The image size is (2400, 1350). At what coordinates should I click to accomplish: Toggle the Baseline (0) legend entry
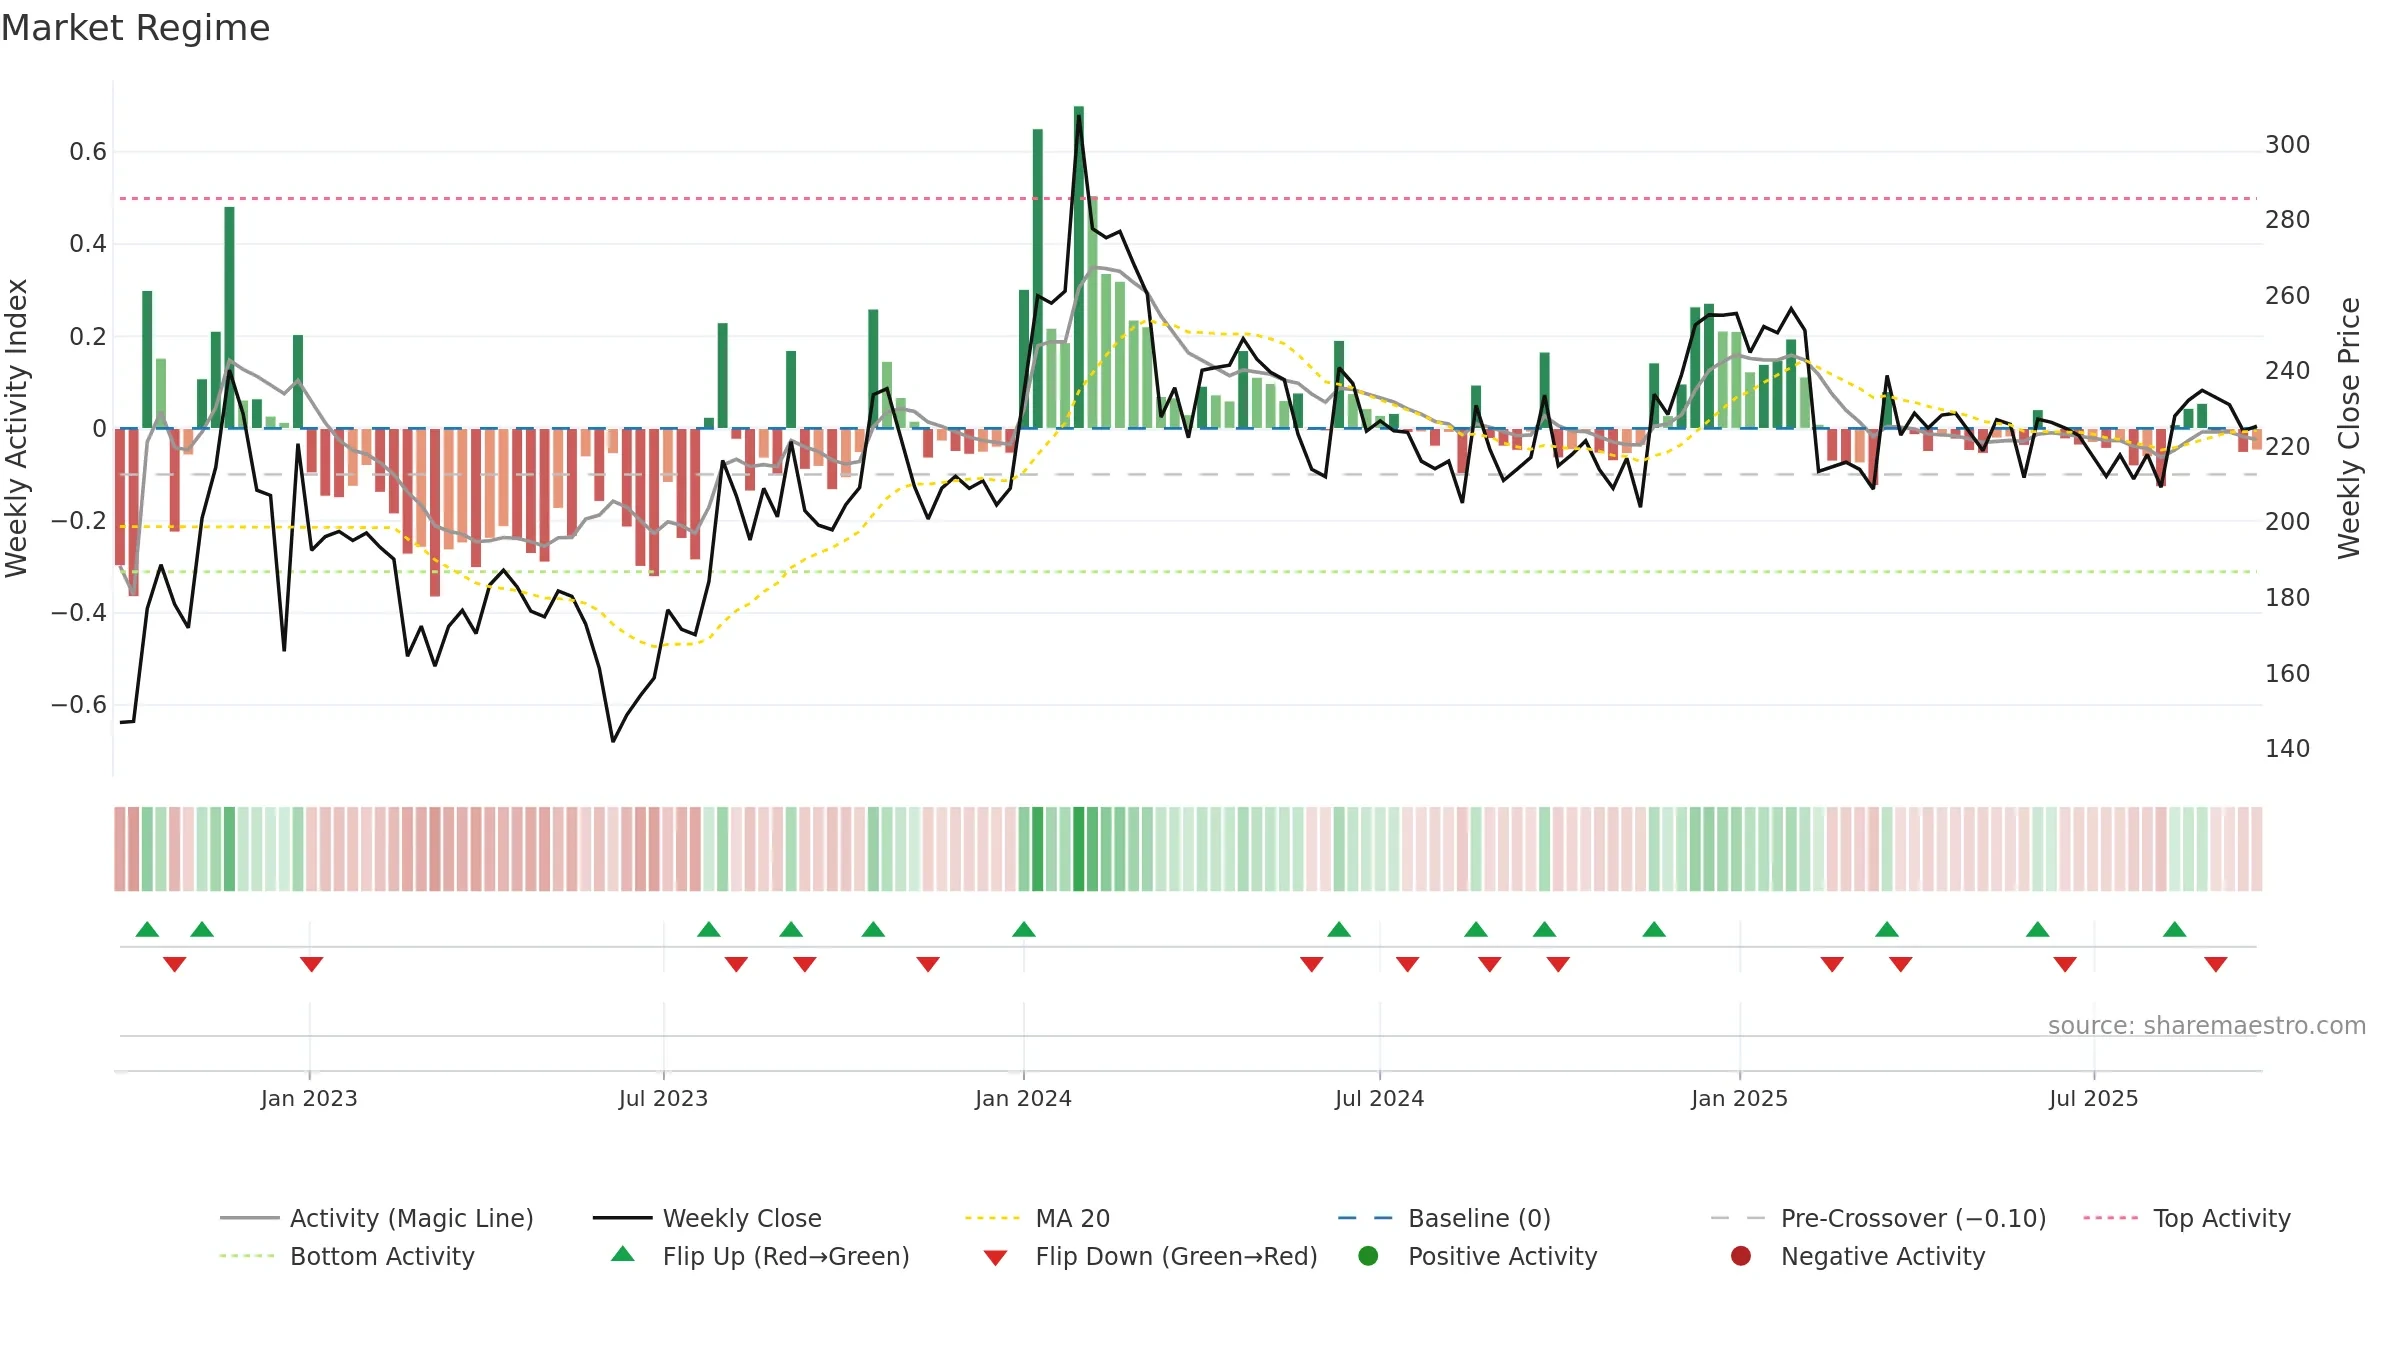click(x=1444, y=1218)
